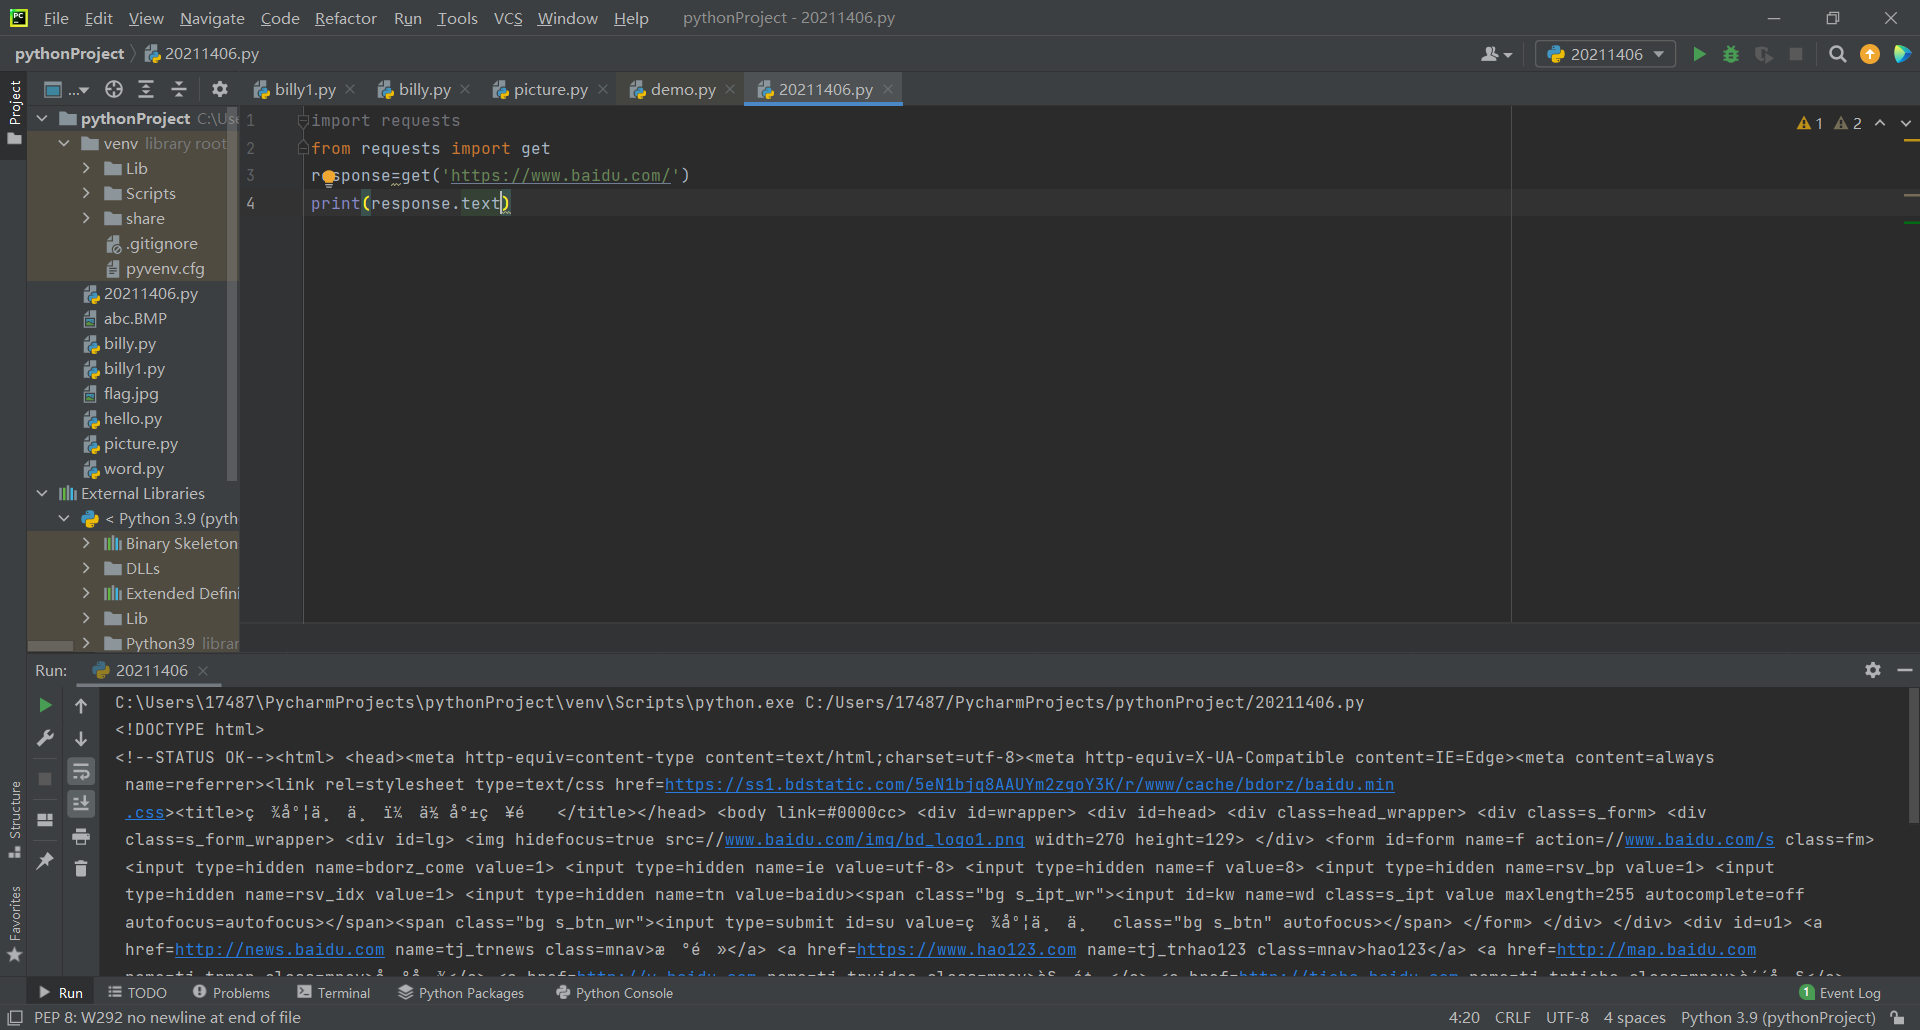Click the Run console vertical scrollbar
This screenshot has width=1920, height=1030.
coord(1912,755)
